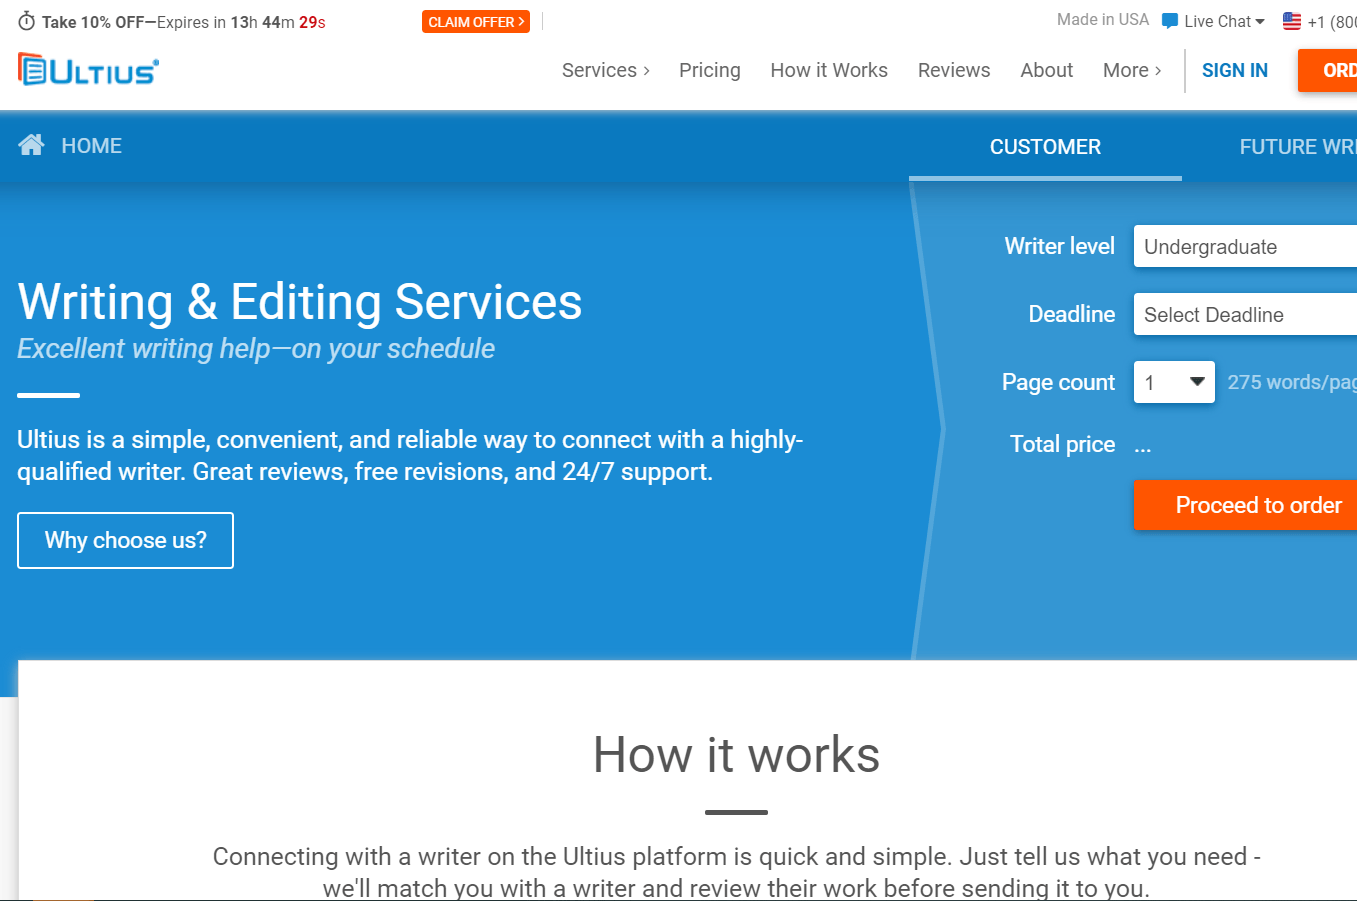Click the orange Order button in the header
The width and height of the screenshot is (1357, 901).
click(1328, 70)
